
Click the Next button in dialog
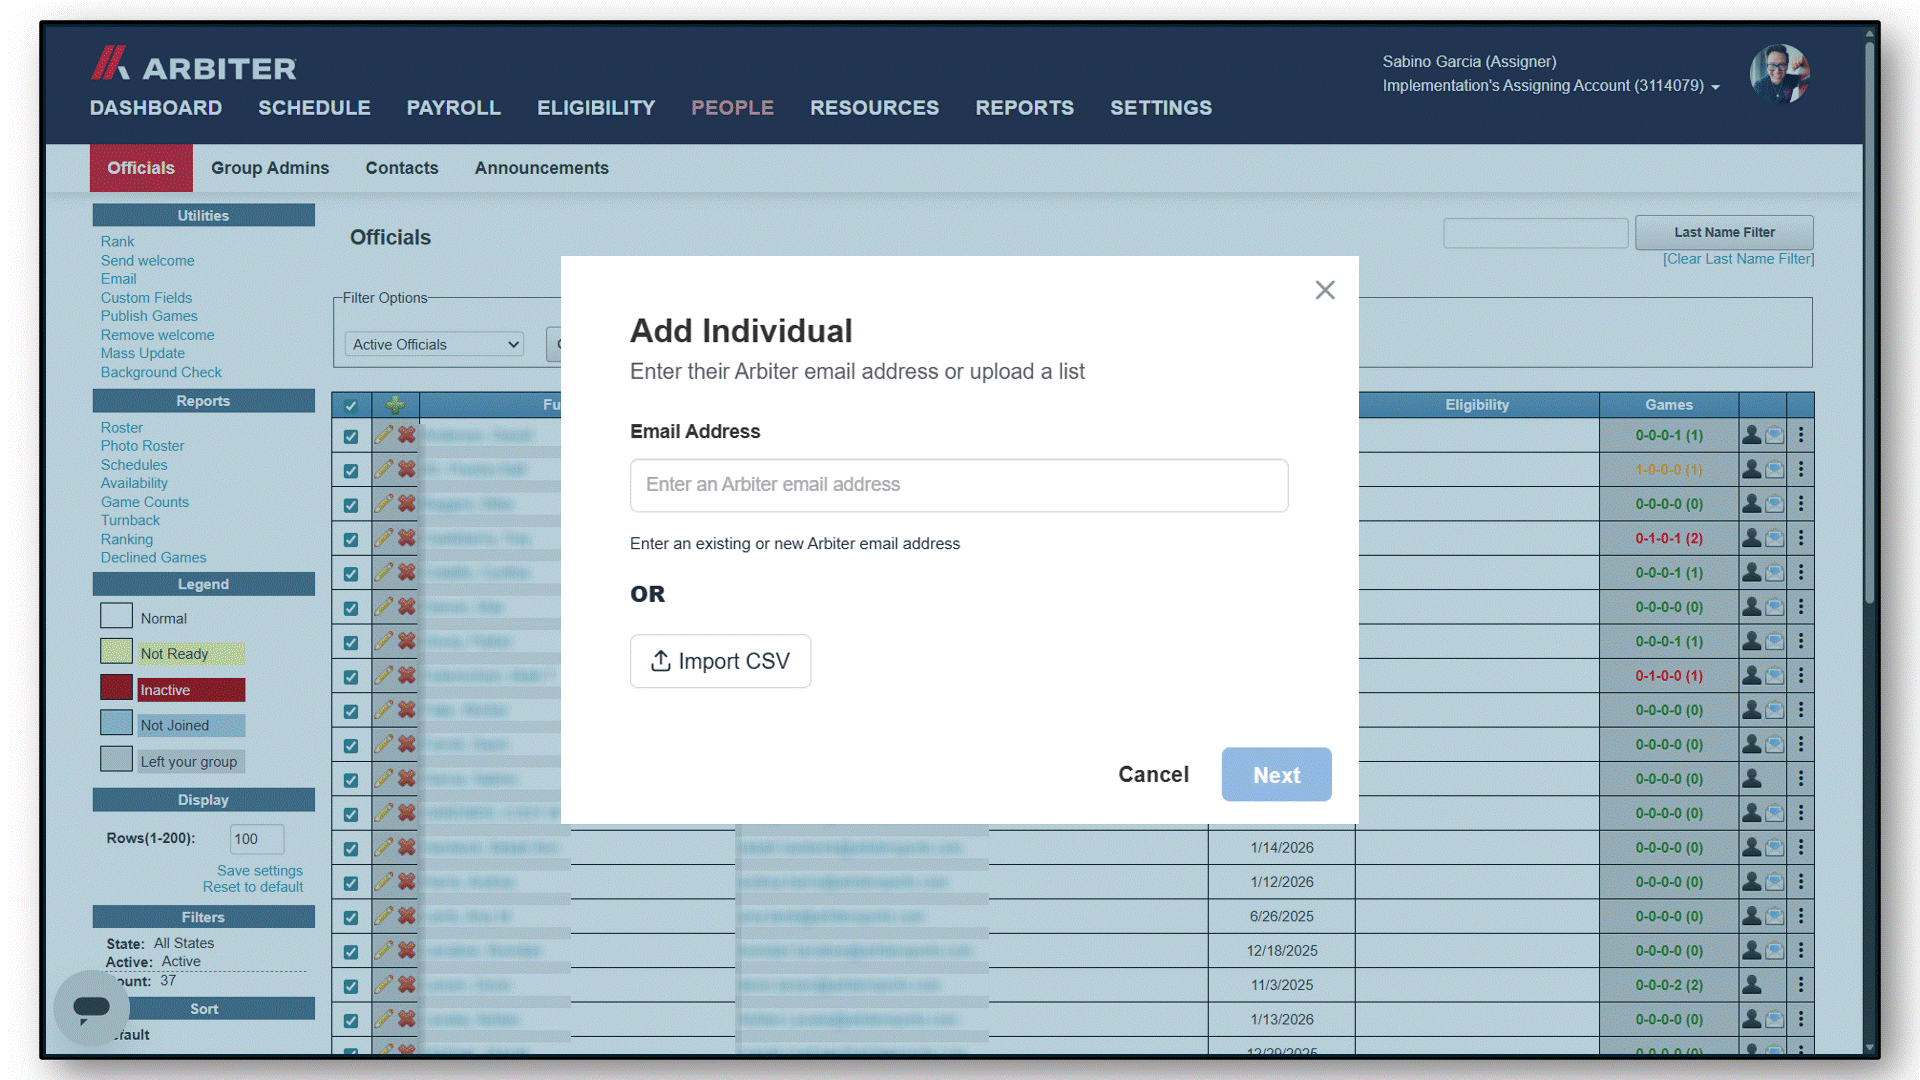tap(1277, 775)
